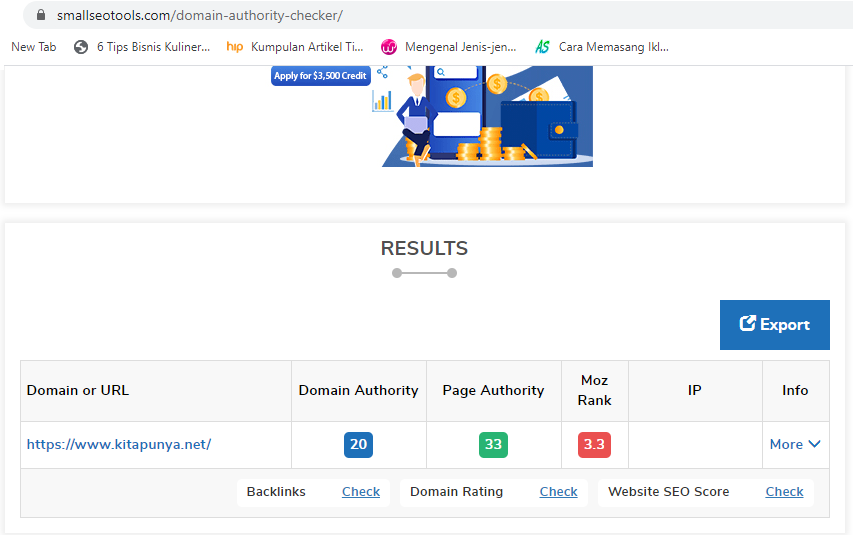
Task: Click the Check link next to Backlinks
Action: click(x=361, y=491)
